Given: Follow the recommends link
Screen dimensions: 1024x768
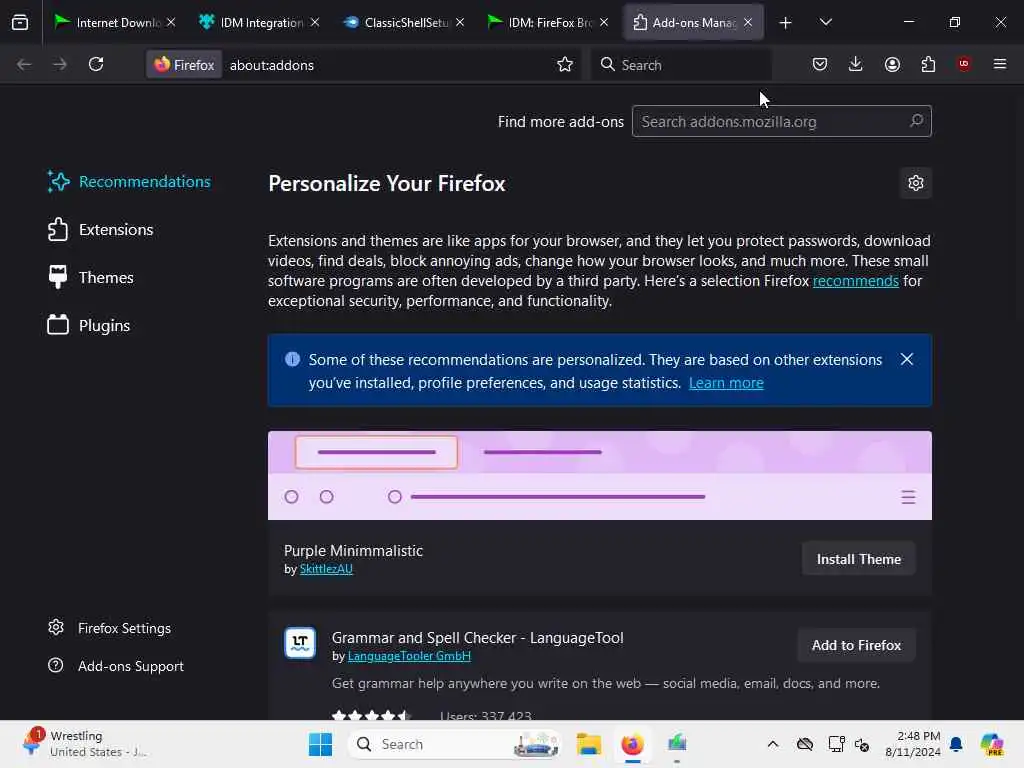Looking at the screenshot, I should pyautogui.click(x=856, y=281).
